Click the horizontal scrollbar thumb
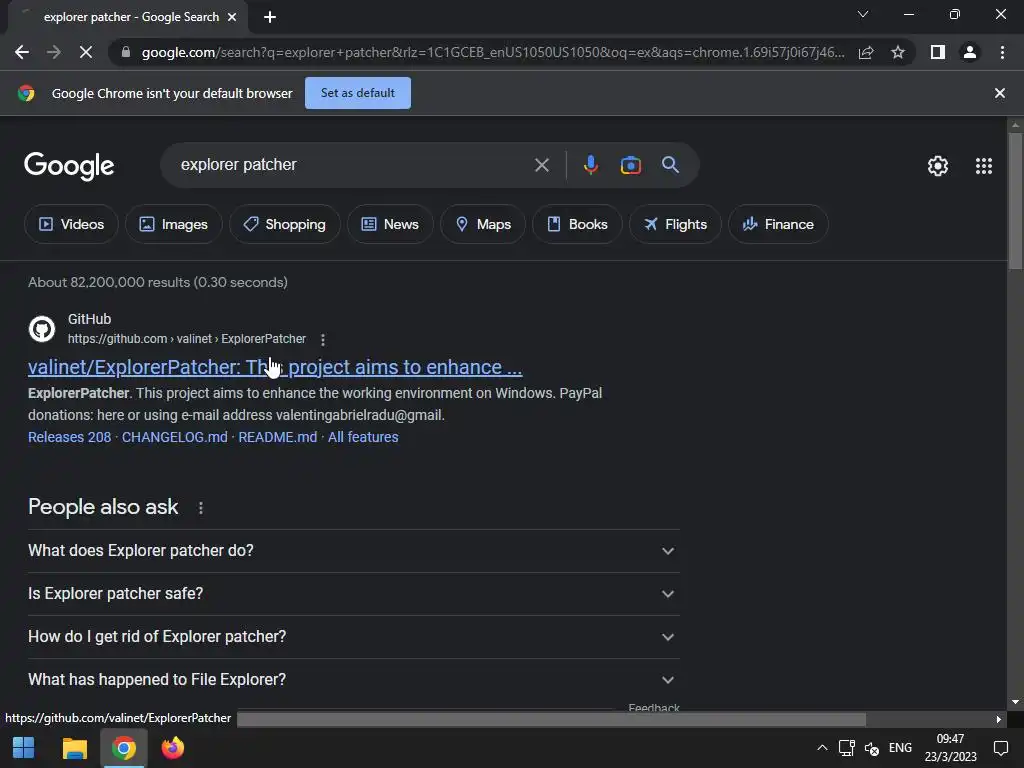Image resolution: width=1024 pixels, height=768 pixels. pos(551,719)
